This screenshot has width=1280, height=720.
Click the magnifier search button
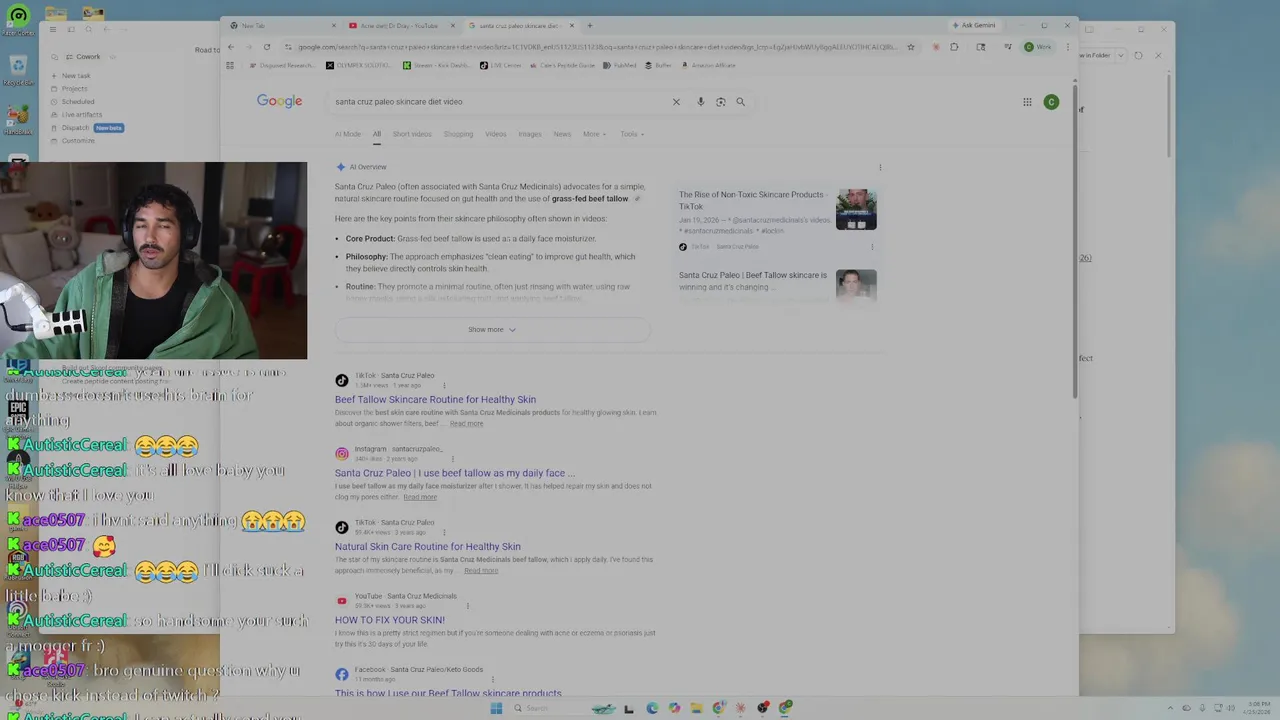tap(741, 102)
